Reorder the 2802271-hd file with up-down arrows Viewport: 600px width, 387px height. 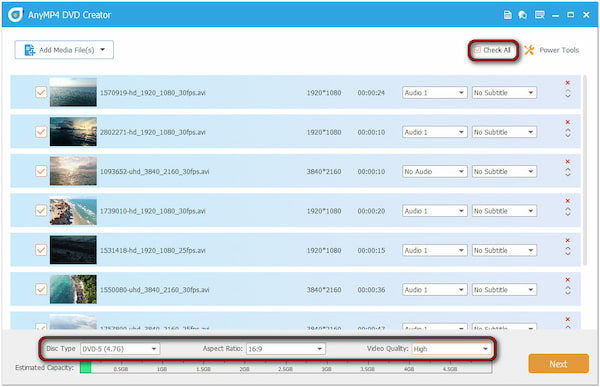tap(568, 133)
